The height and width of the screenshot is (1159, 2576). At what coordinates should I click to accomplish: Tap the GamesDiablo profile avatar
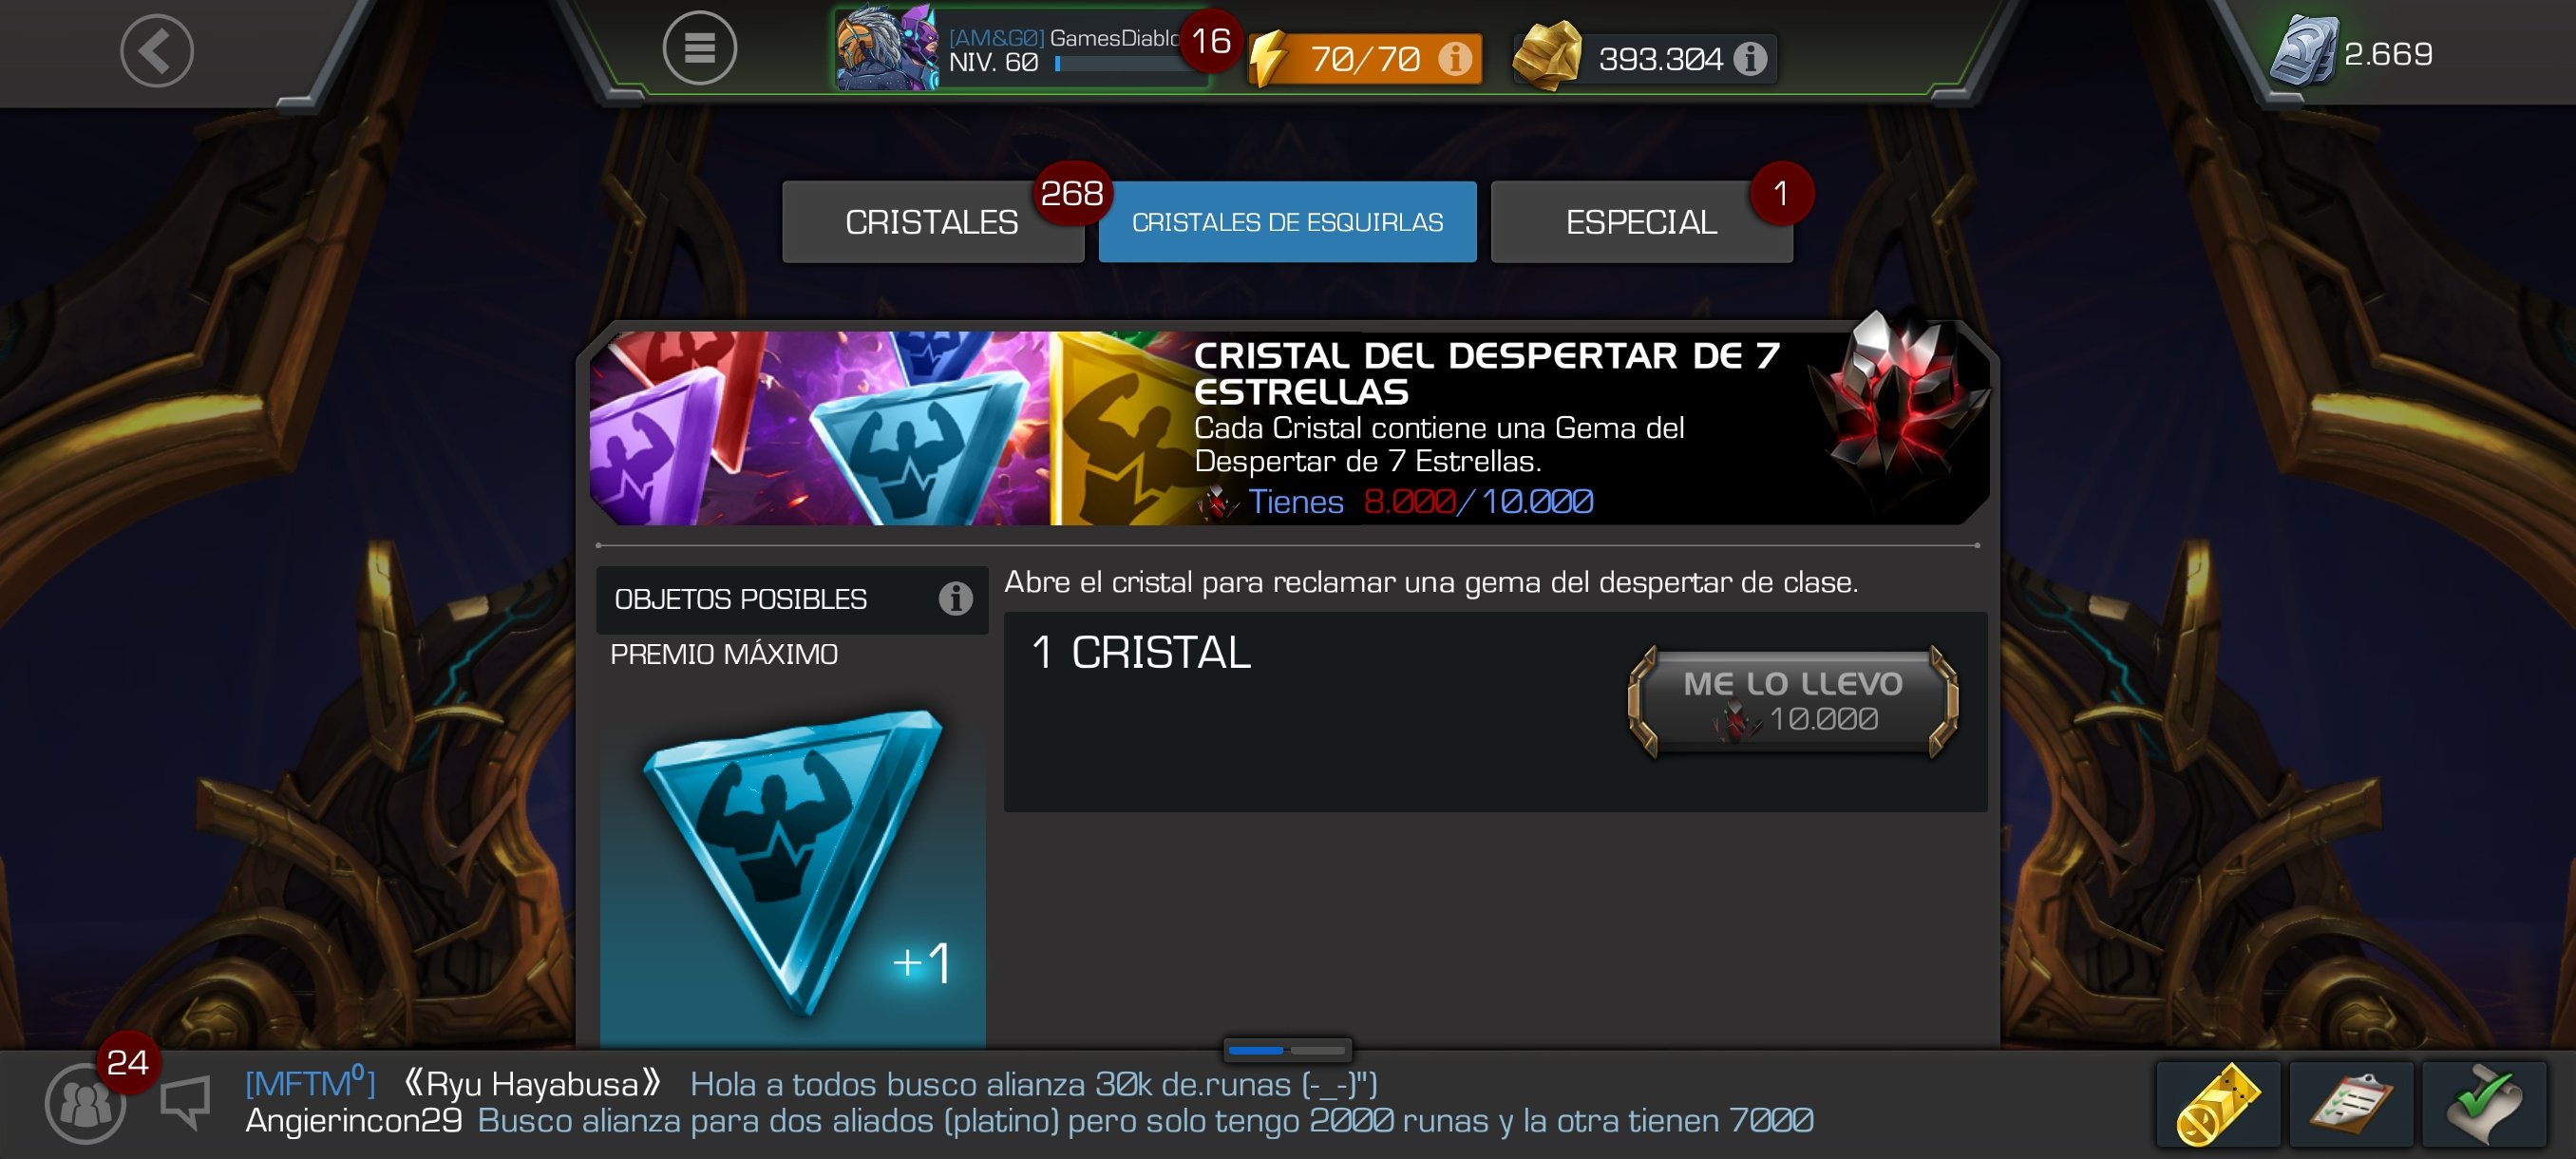[886, 48]
